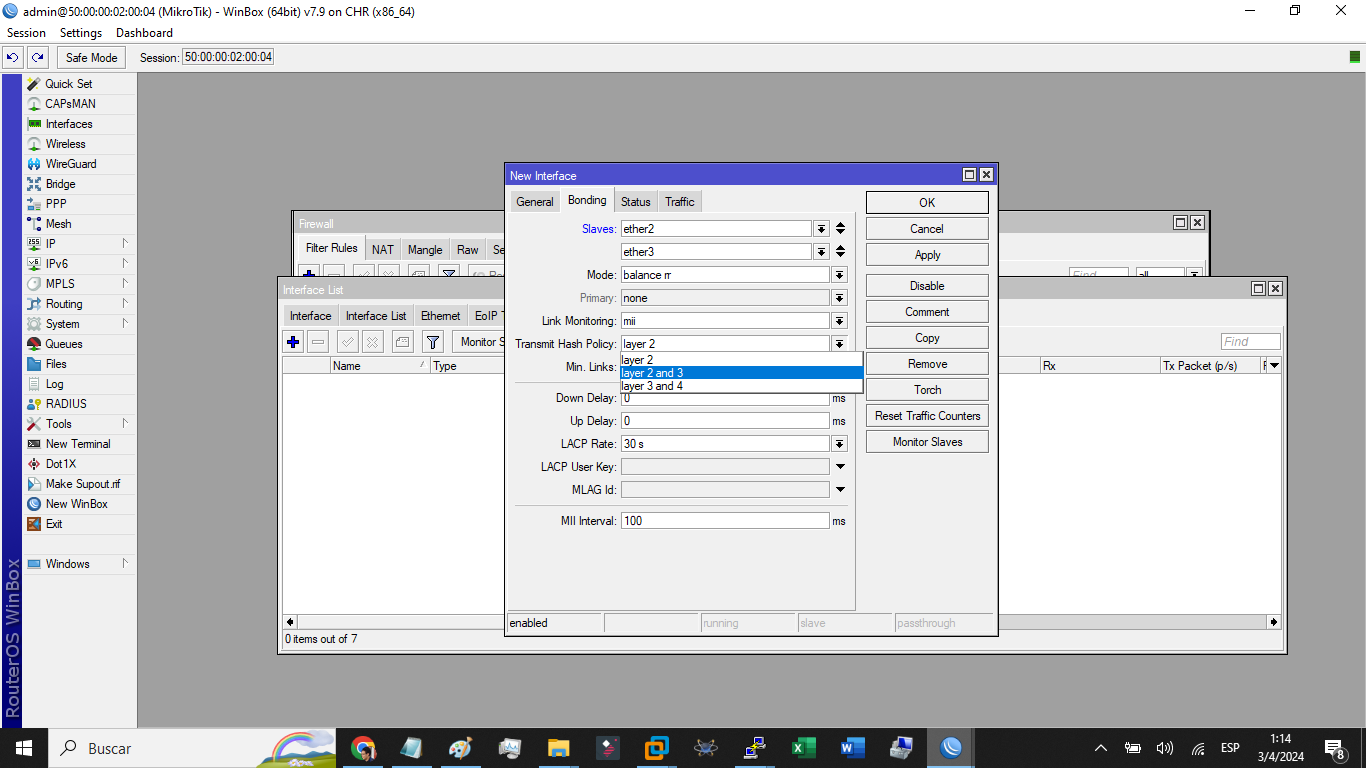Open Quick Set in sidebar
Image resolution: width=1366 pixels, height=768 pixels.
[68, 84]
